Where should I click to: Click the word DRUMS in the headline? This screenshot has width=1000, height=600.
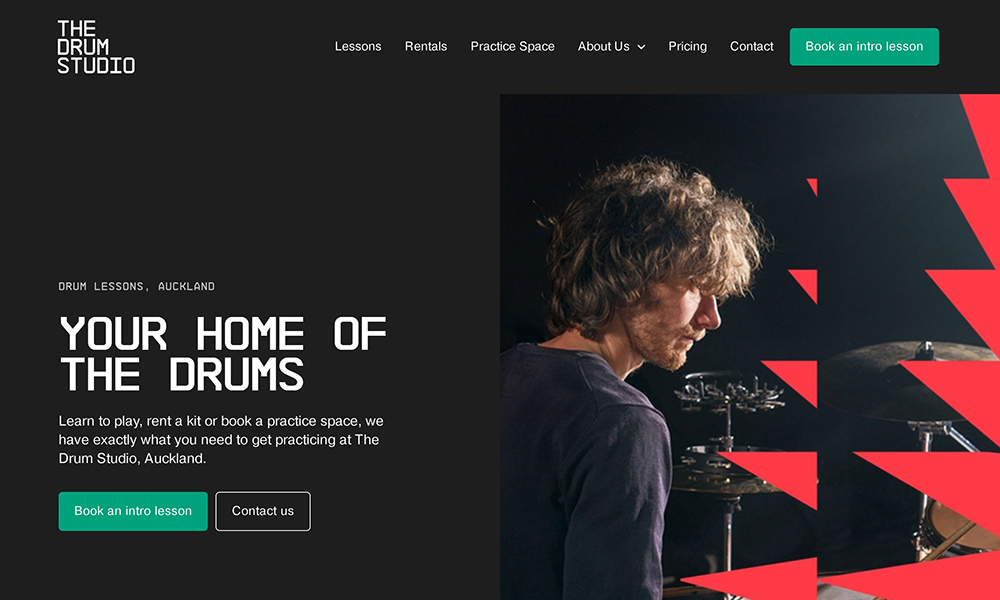236,374
